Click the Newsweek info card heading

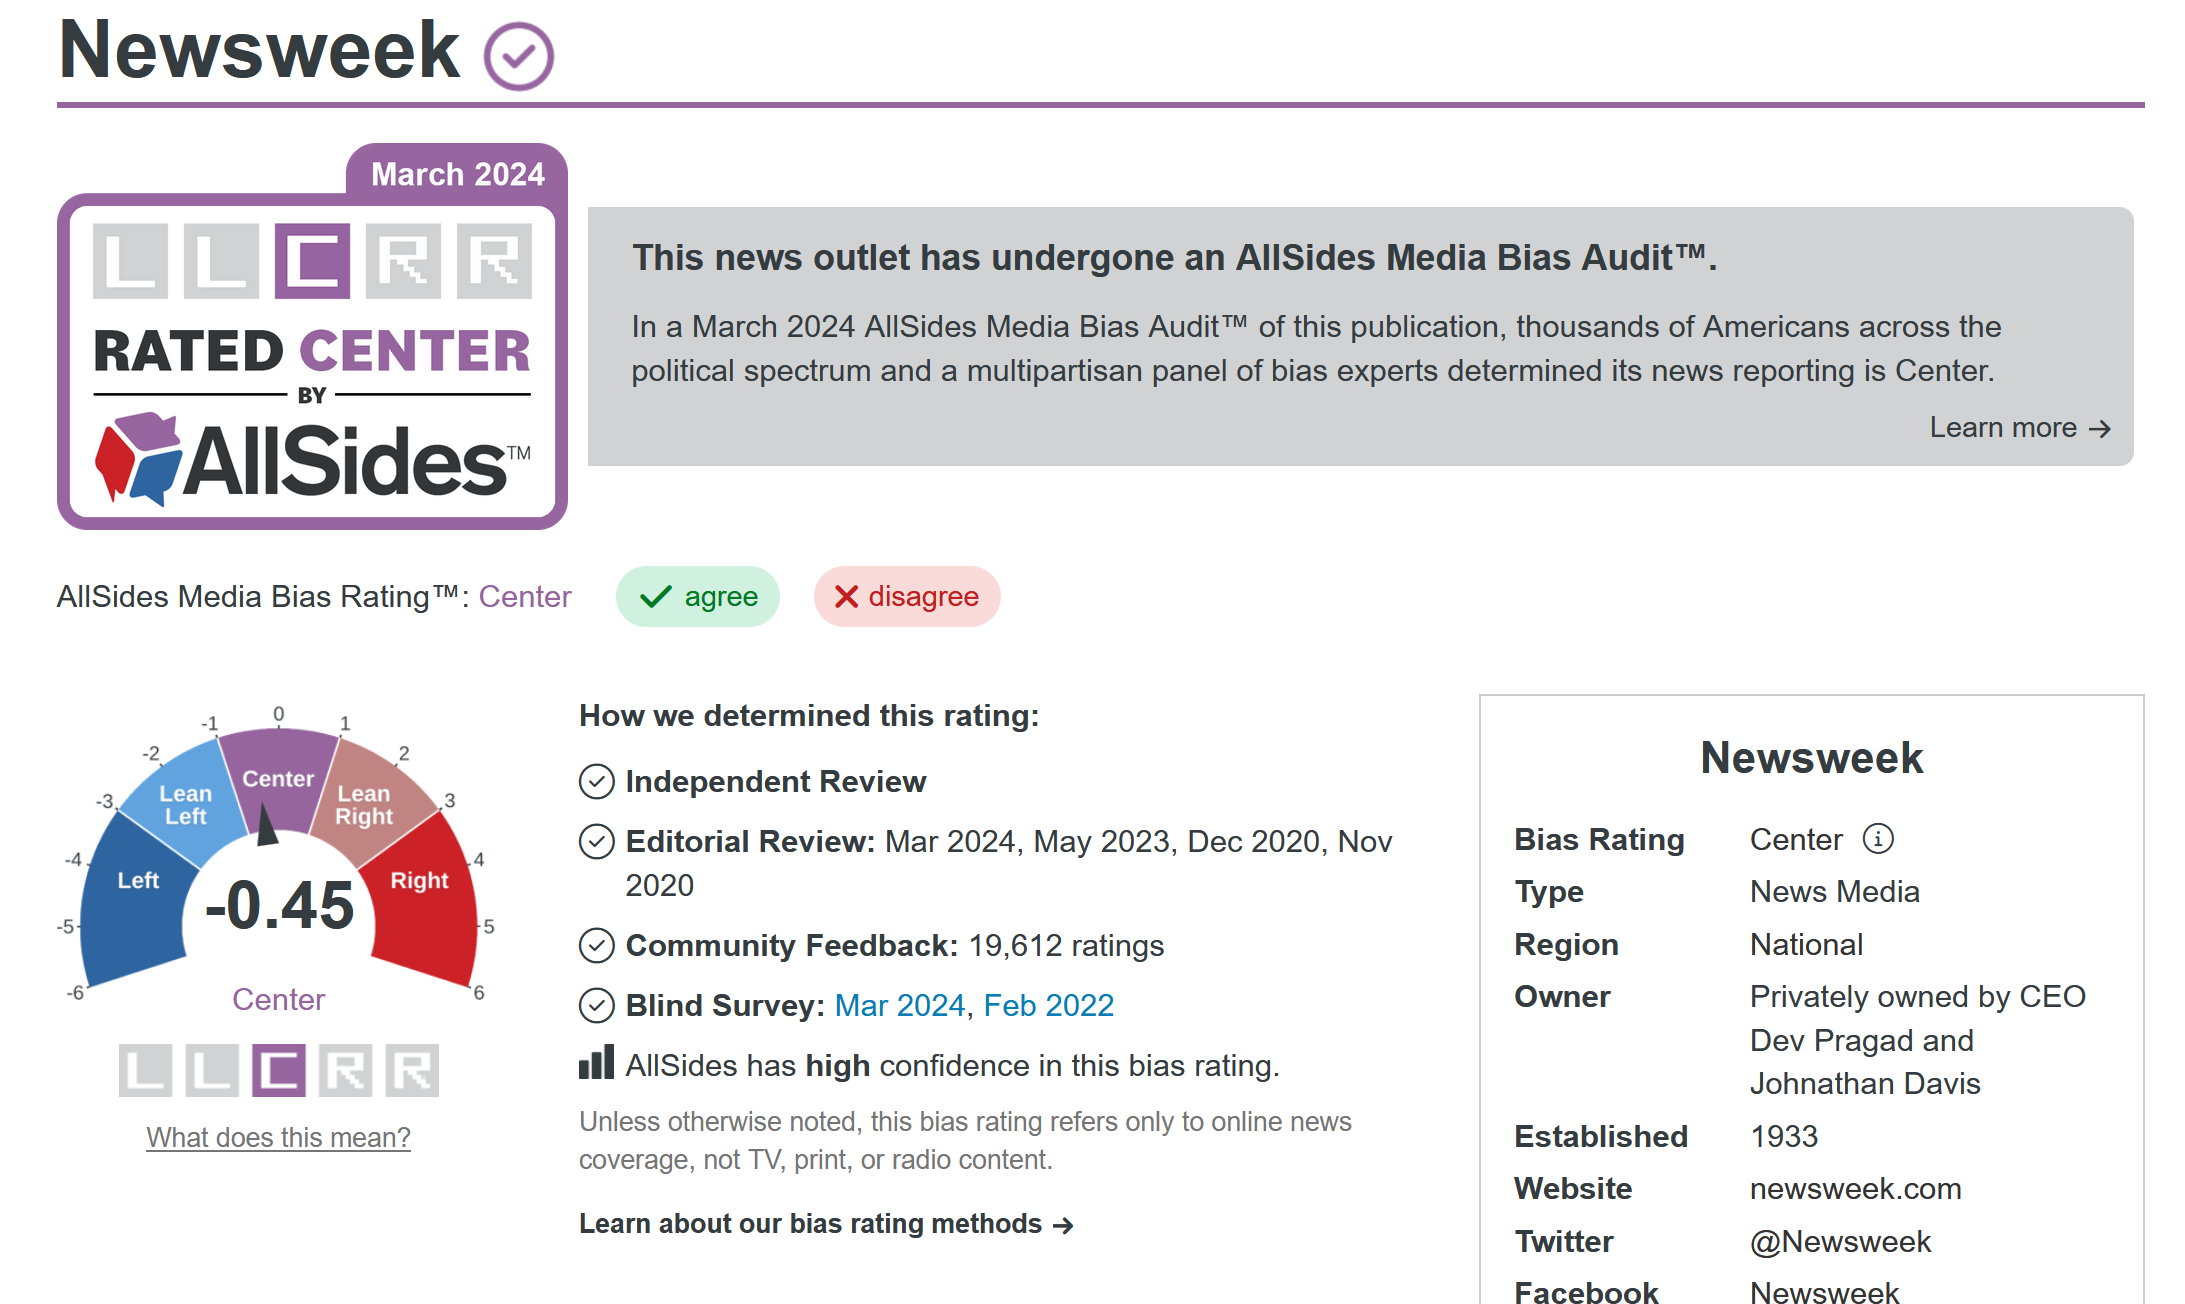point(1812,758)
